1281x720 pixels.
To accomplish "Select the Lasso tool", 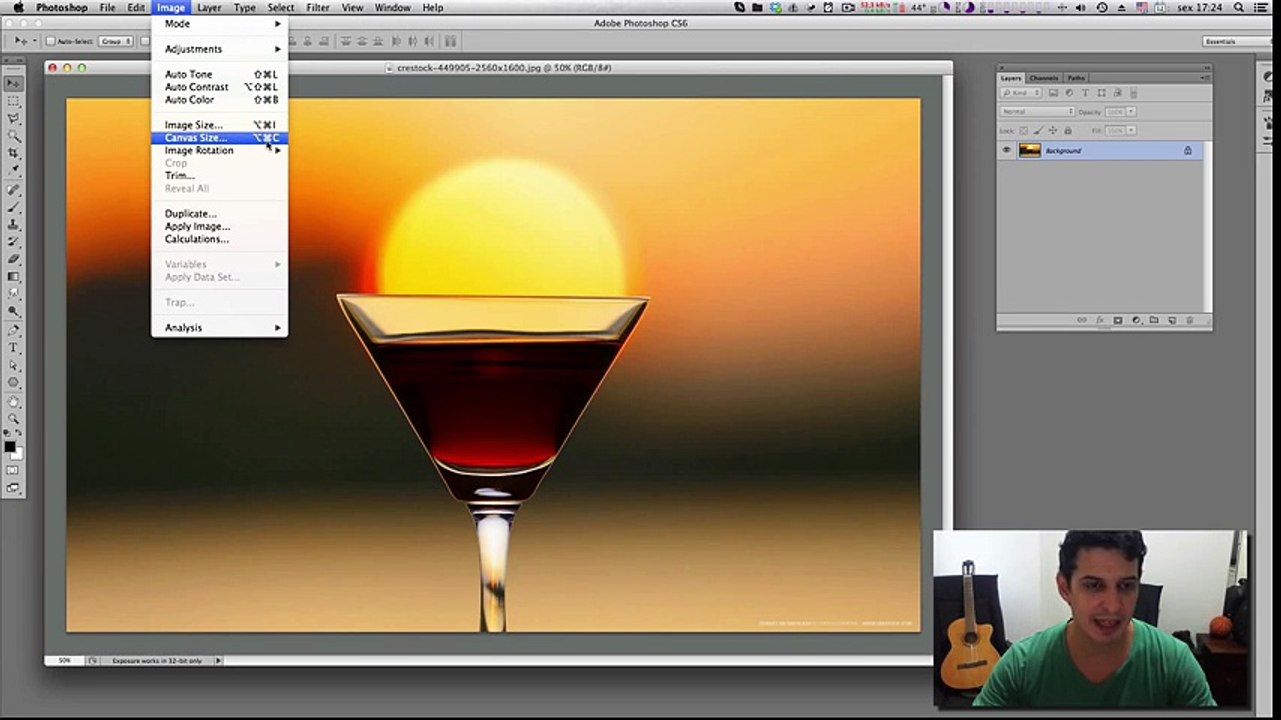I will [x=14, y=119].
